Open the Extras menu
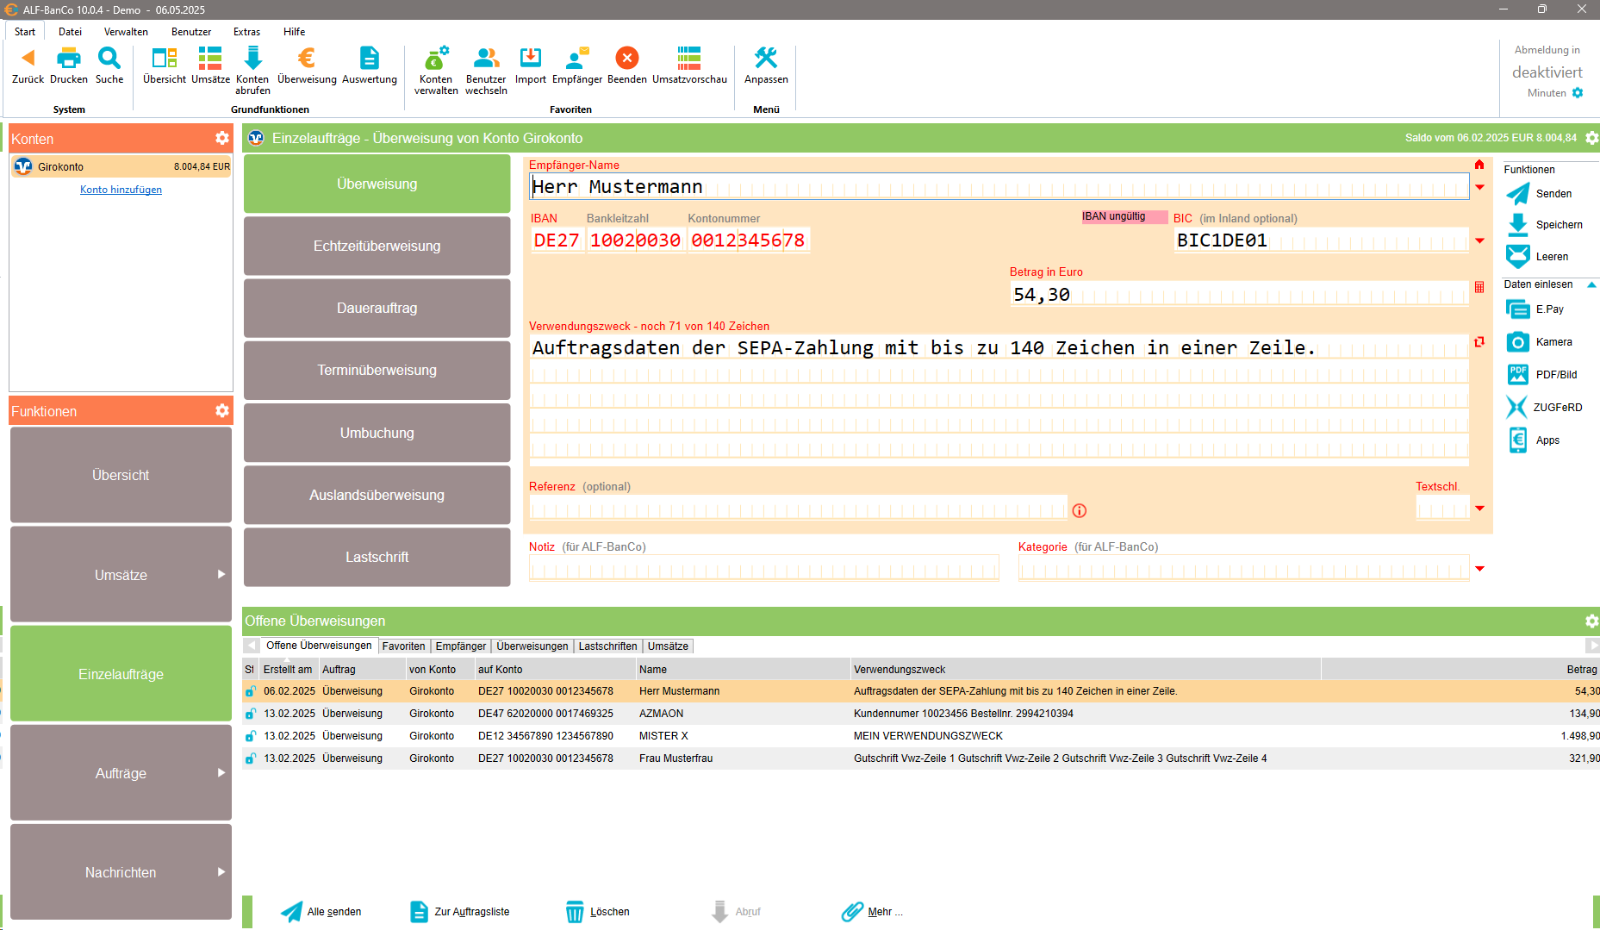The image size is (1600, 930). (246, 31)
